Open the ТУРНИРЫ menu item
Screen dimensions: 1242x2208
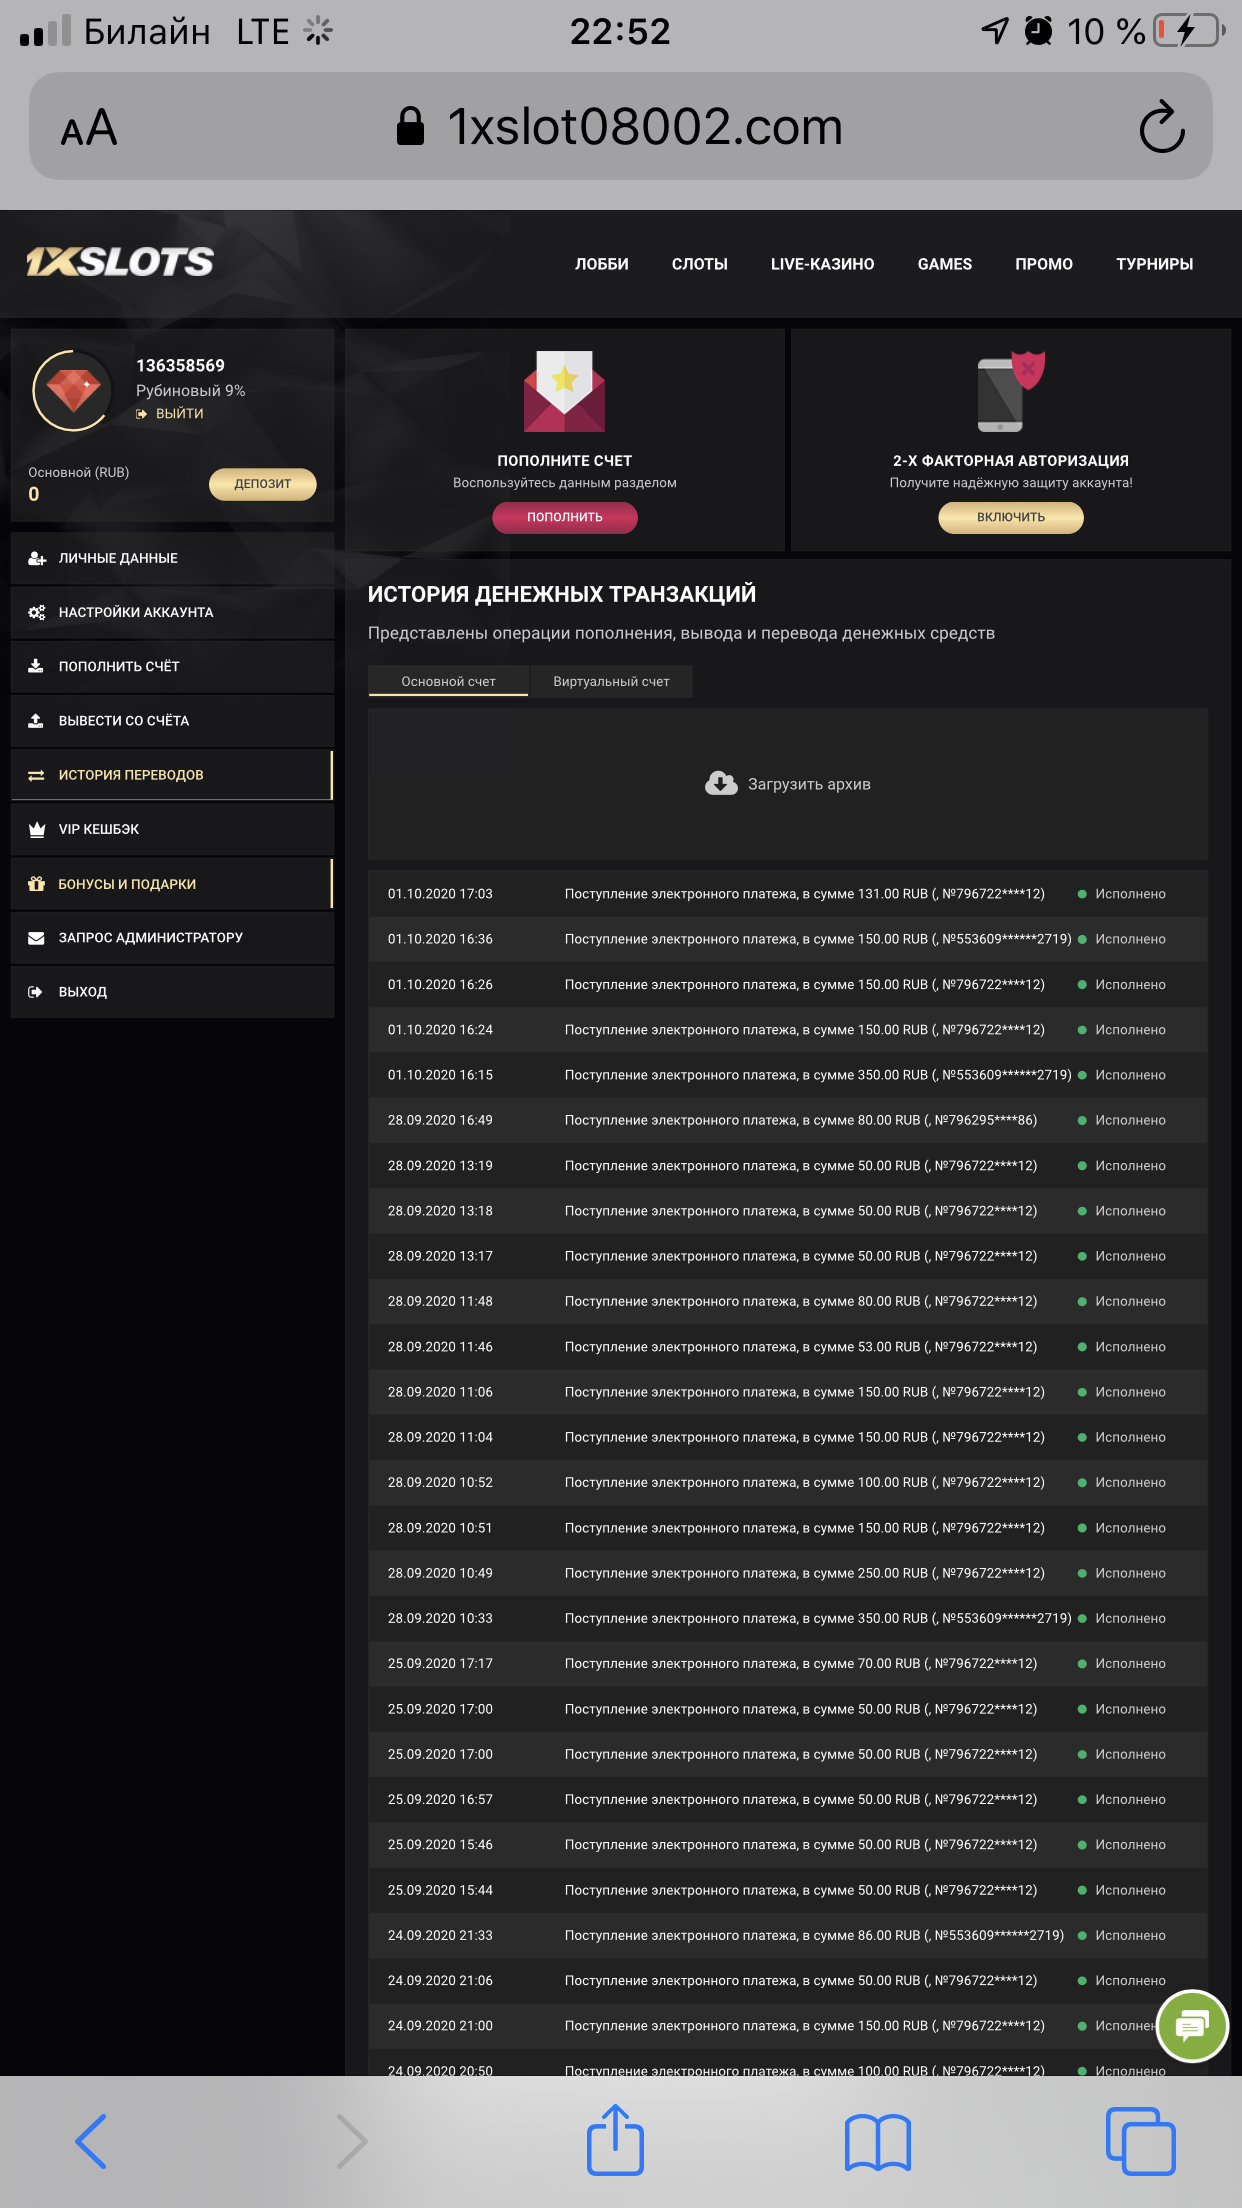point(1154,264)
